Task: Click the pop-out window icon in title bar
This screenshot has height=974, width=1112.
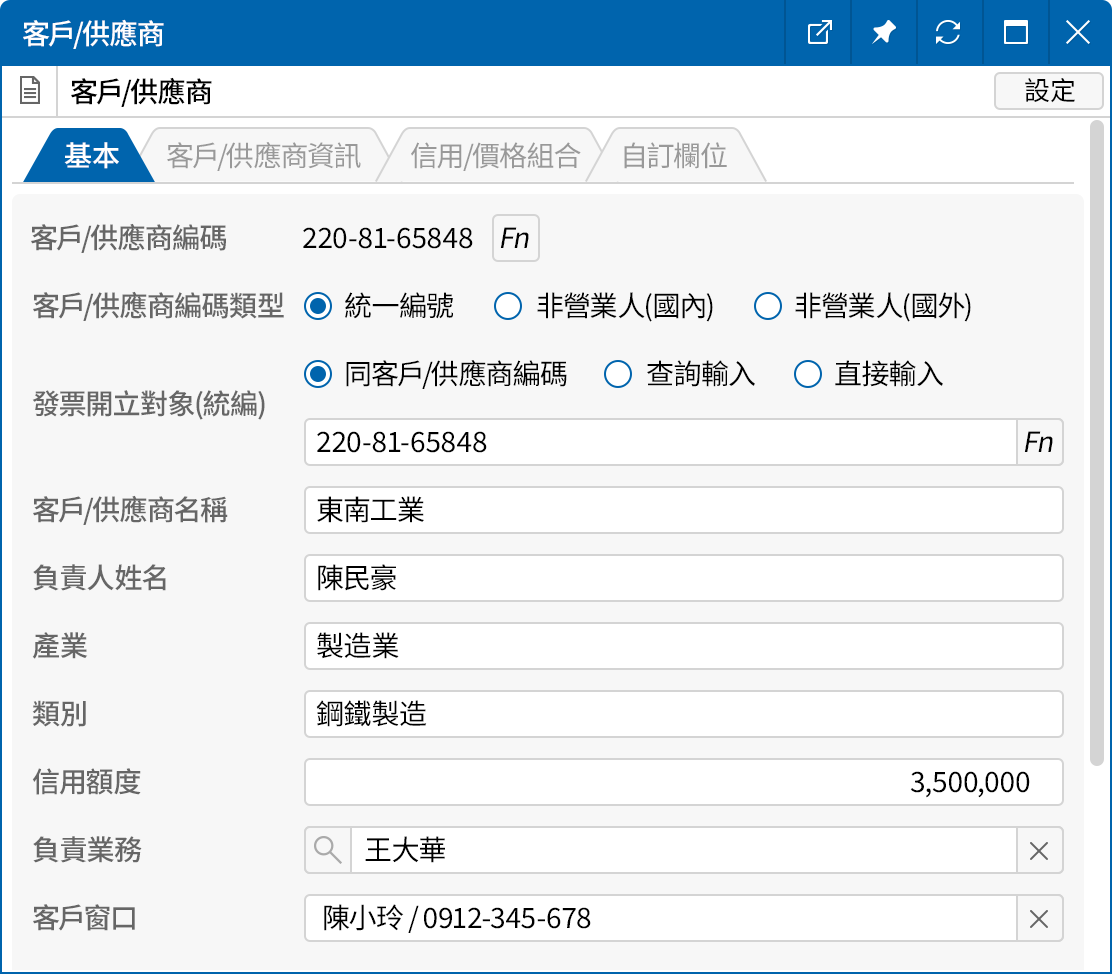Action: coord(819,33)
